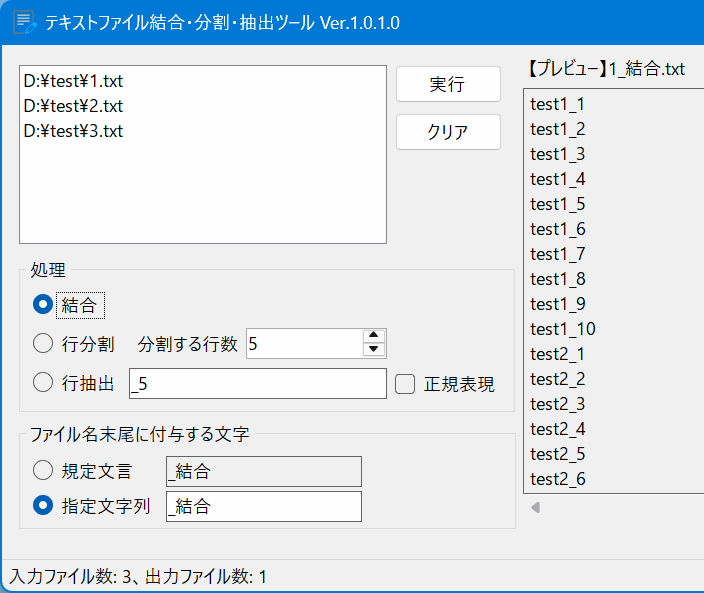Click preview line test1_4
704x593 pixels.
pos(558,179)
